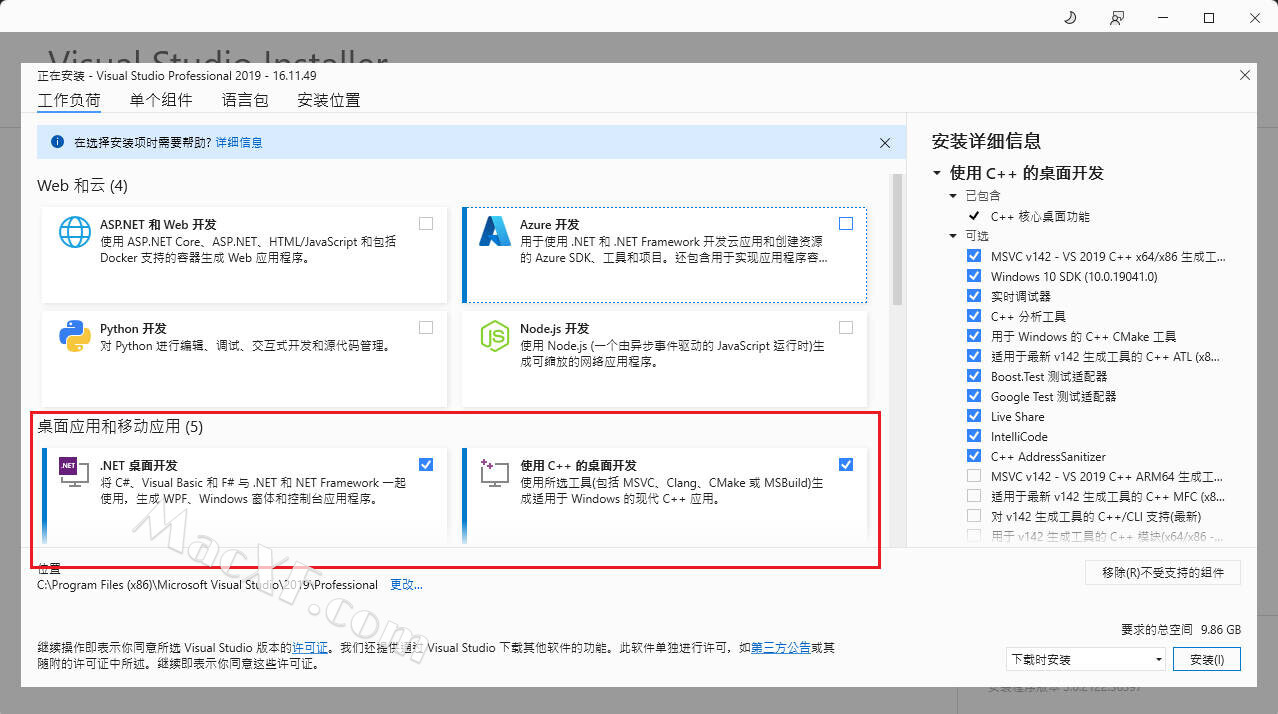Click the workloads list vertical scrollbar
Viewport: 1278px width, 714px height.
(x=897, y=240)
